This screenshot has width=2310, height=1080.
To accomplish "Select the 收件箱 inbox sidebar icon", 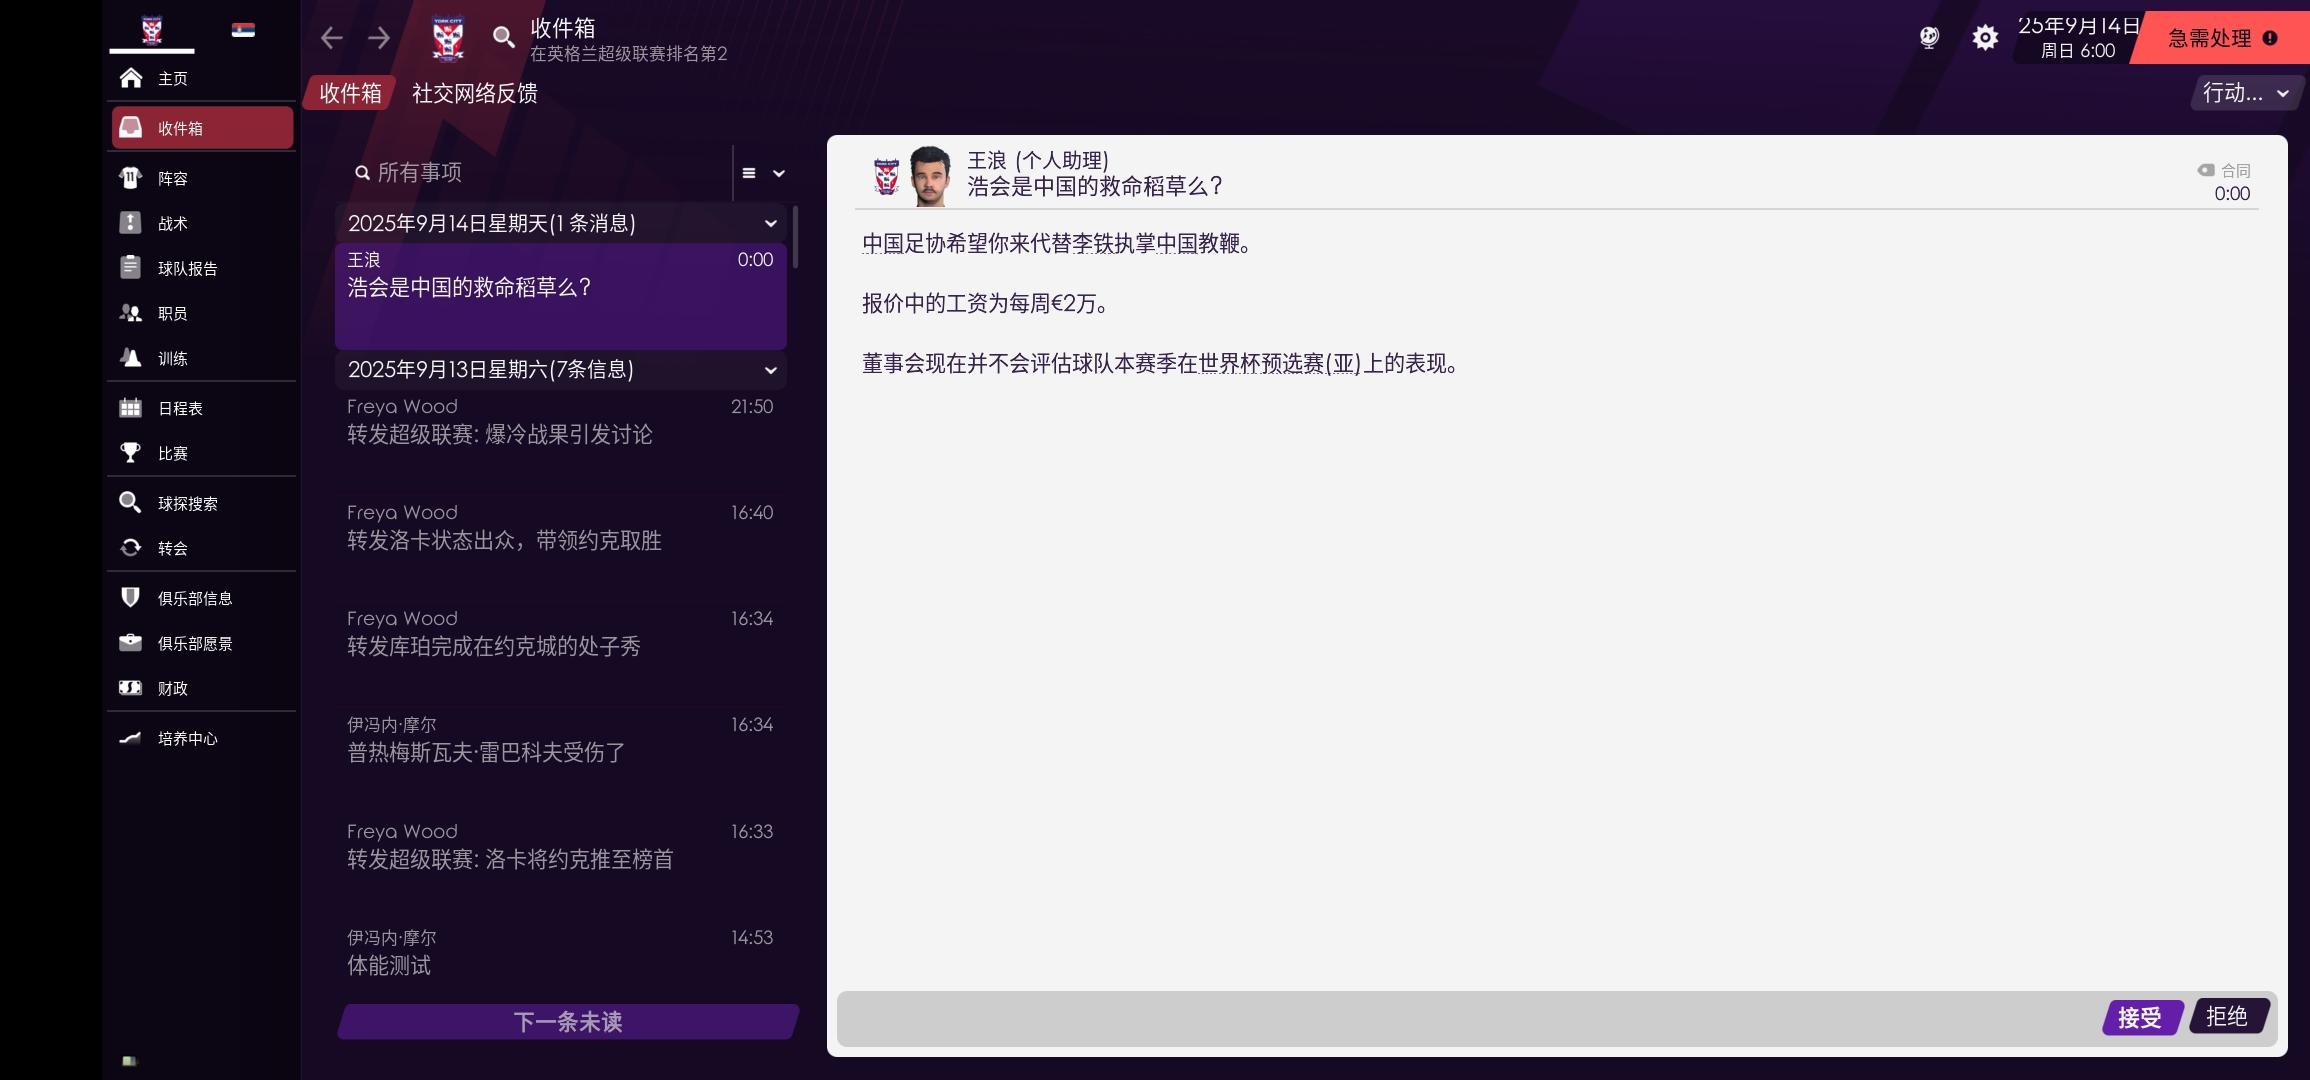I will click(x=131, y=127).
